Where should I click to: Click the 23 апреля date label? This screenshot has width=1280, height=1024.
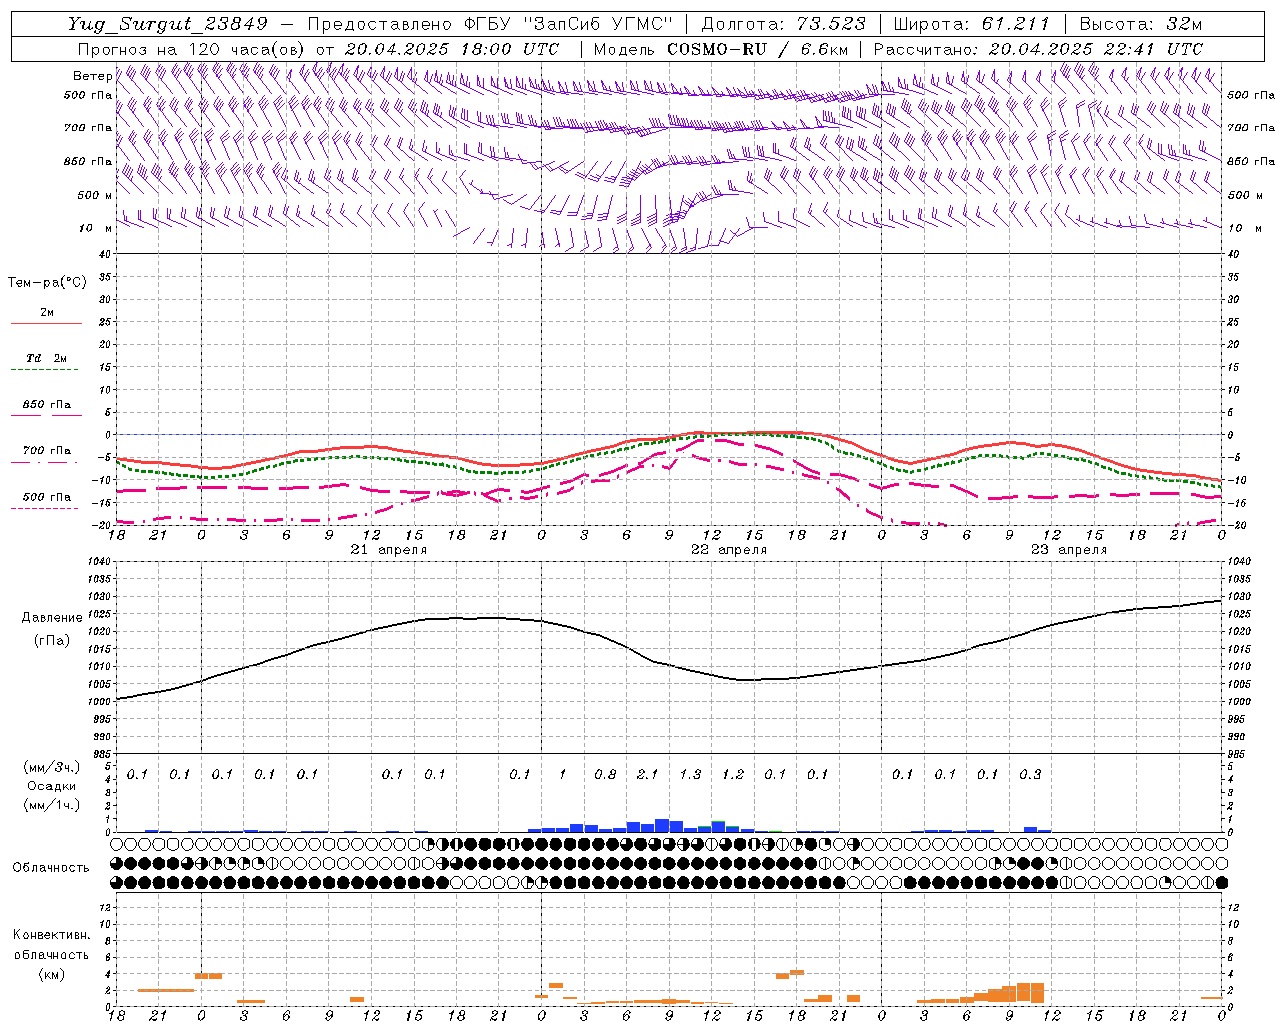(x=1069, y=550)
